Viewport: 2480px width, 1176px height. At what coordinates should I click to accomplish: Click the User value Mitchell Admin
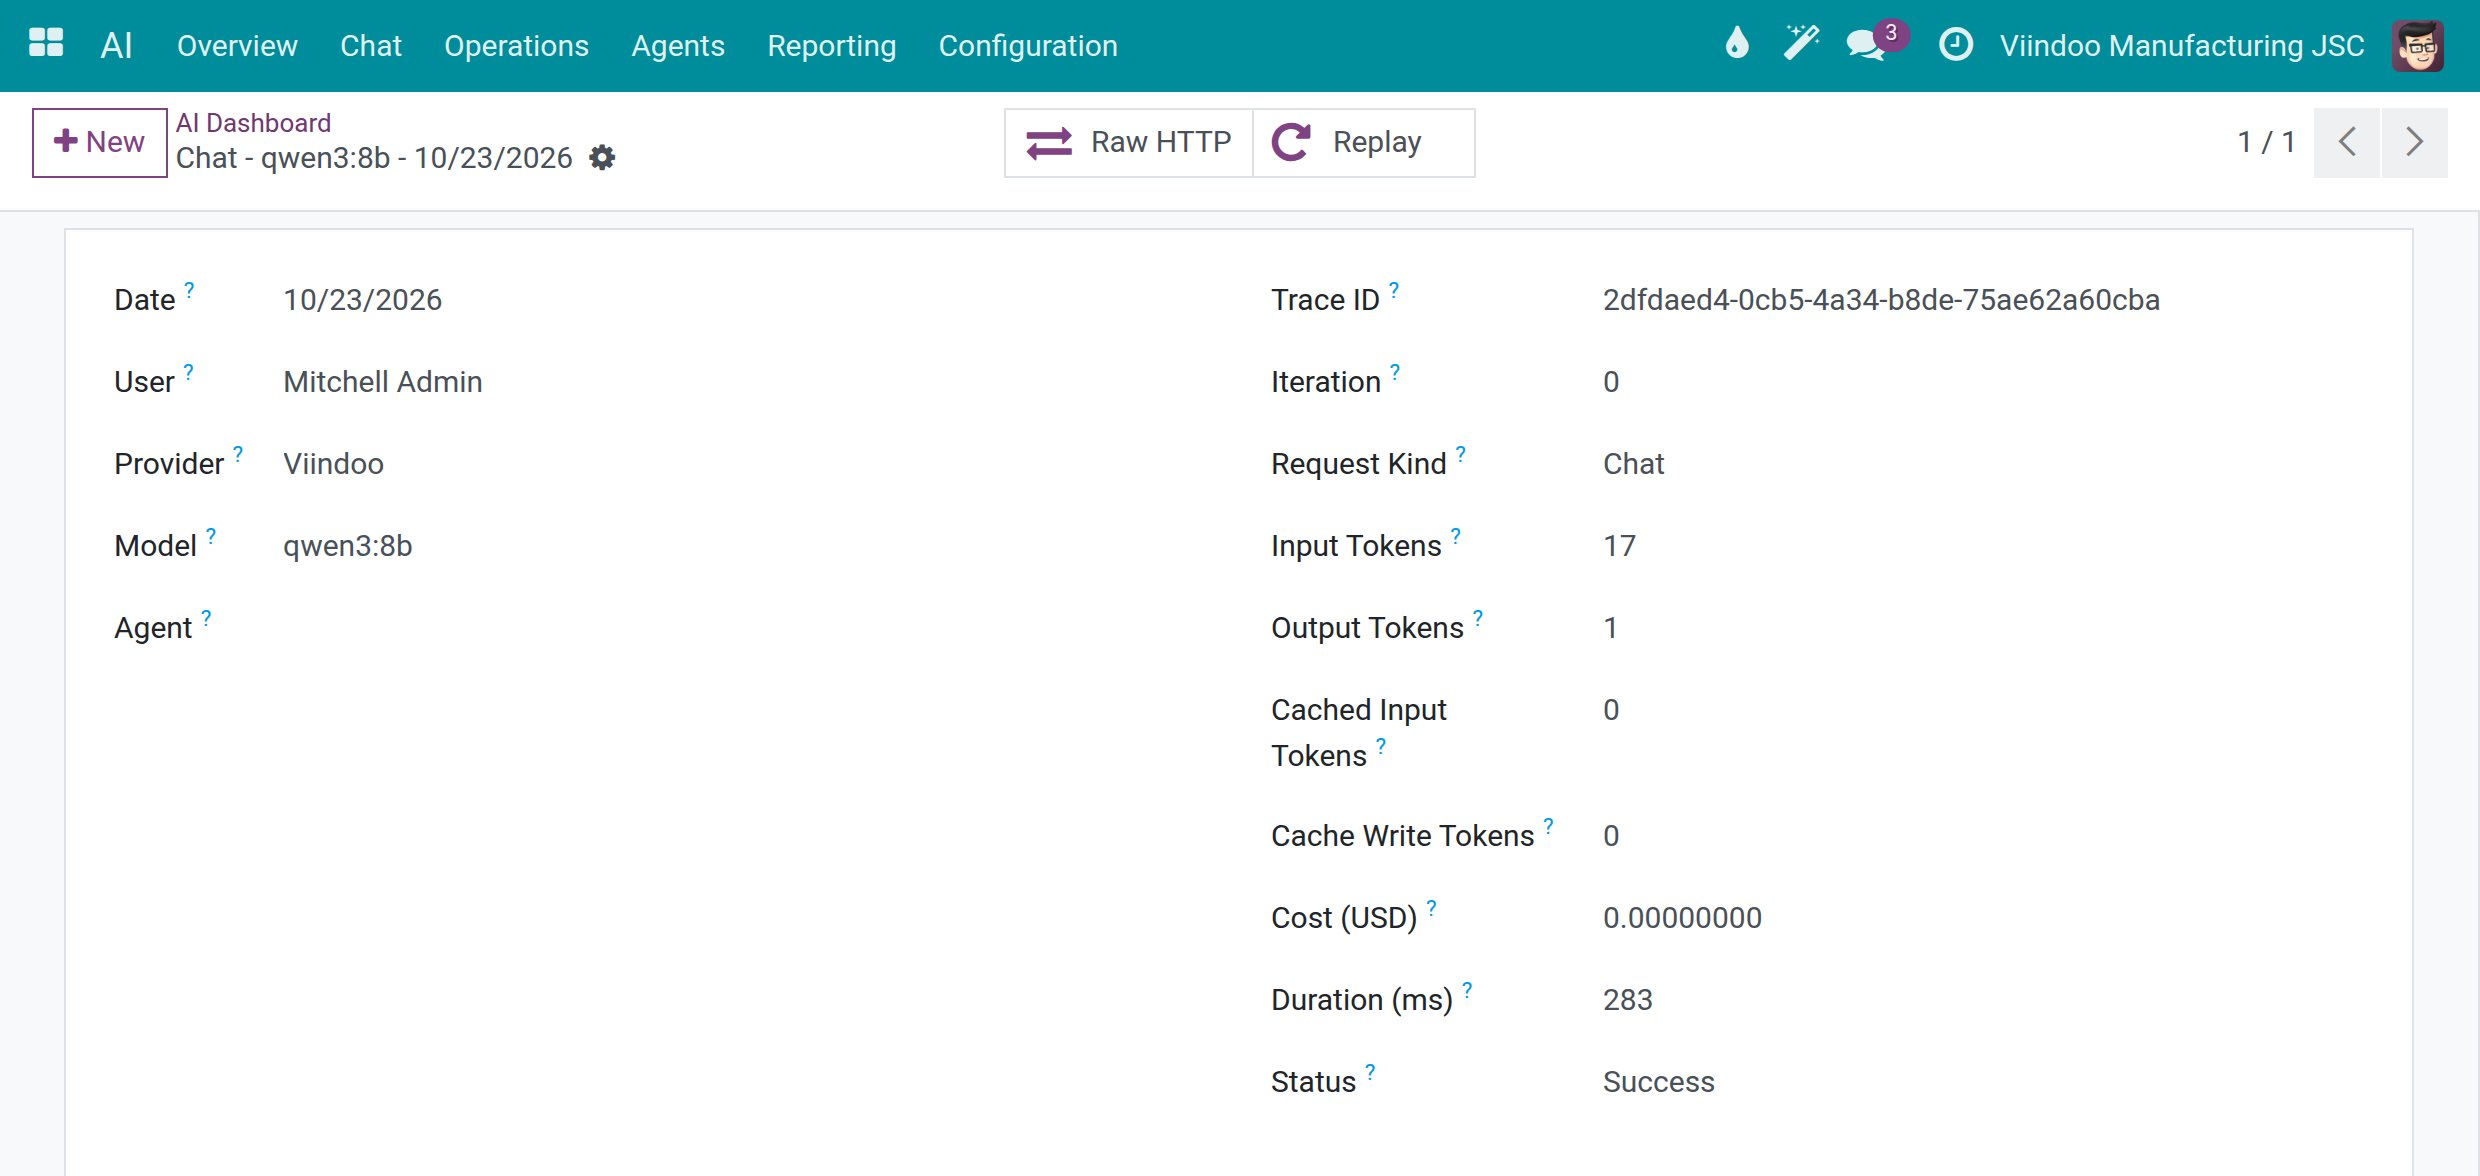(x=383, y=381)
